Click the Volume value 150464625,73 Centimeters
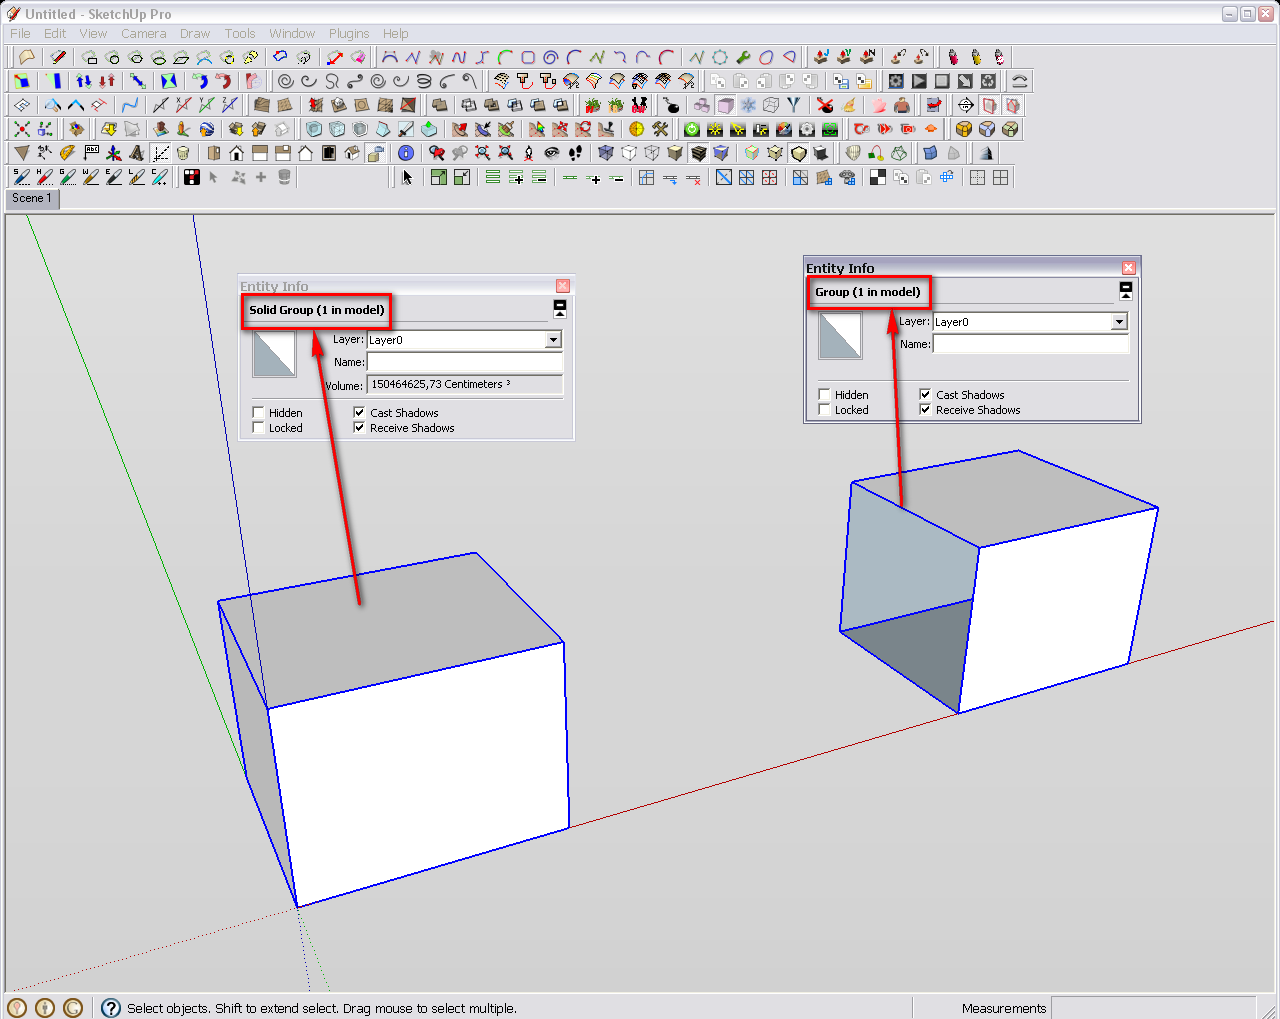Image resolution: width=1280 pixels, height=1019 pixels. 465,385
